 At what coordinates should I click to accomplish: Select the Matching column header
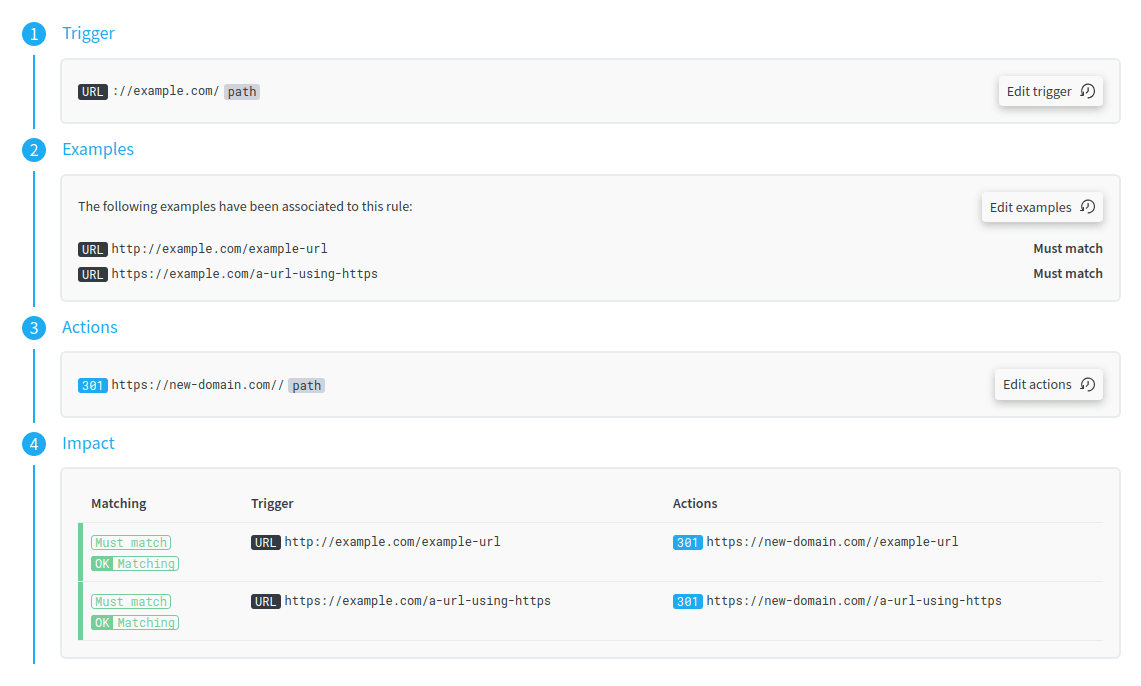[118, 503]
